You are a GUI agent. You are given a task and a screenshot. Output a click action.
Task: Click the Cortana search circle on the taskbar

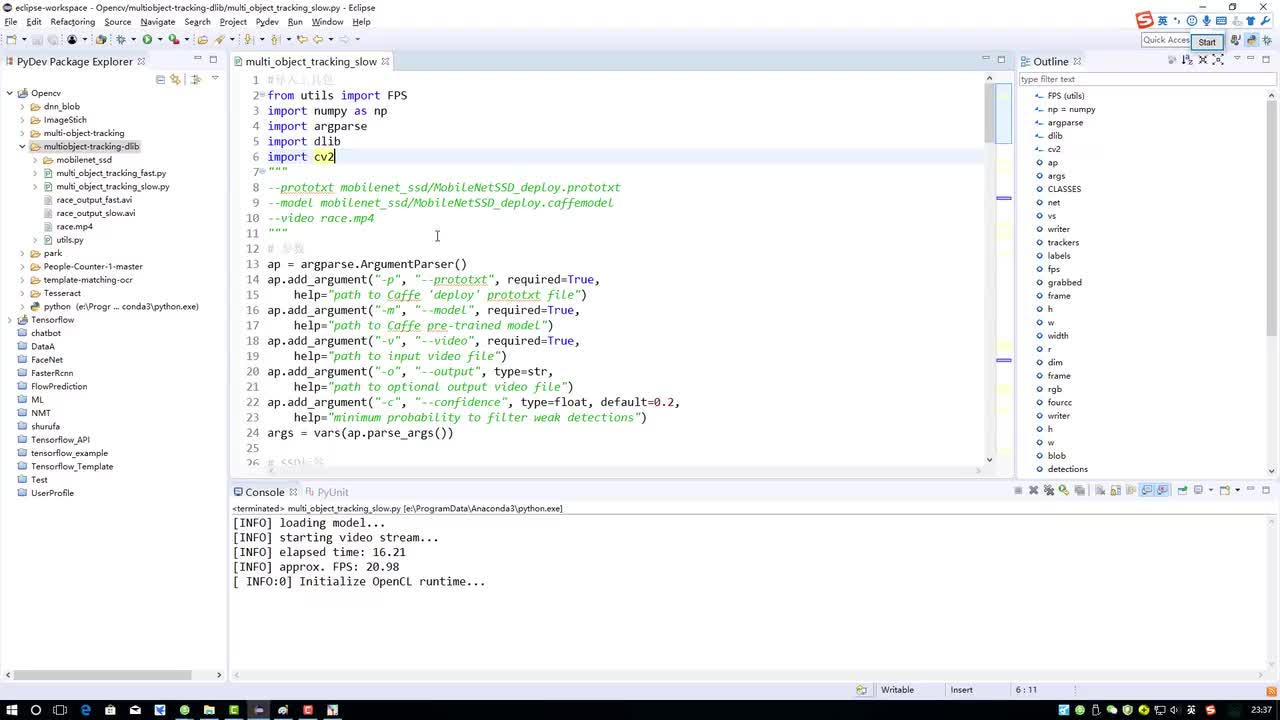click(x=36, y=710)
